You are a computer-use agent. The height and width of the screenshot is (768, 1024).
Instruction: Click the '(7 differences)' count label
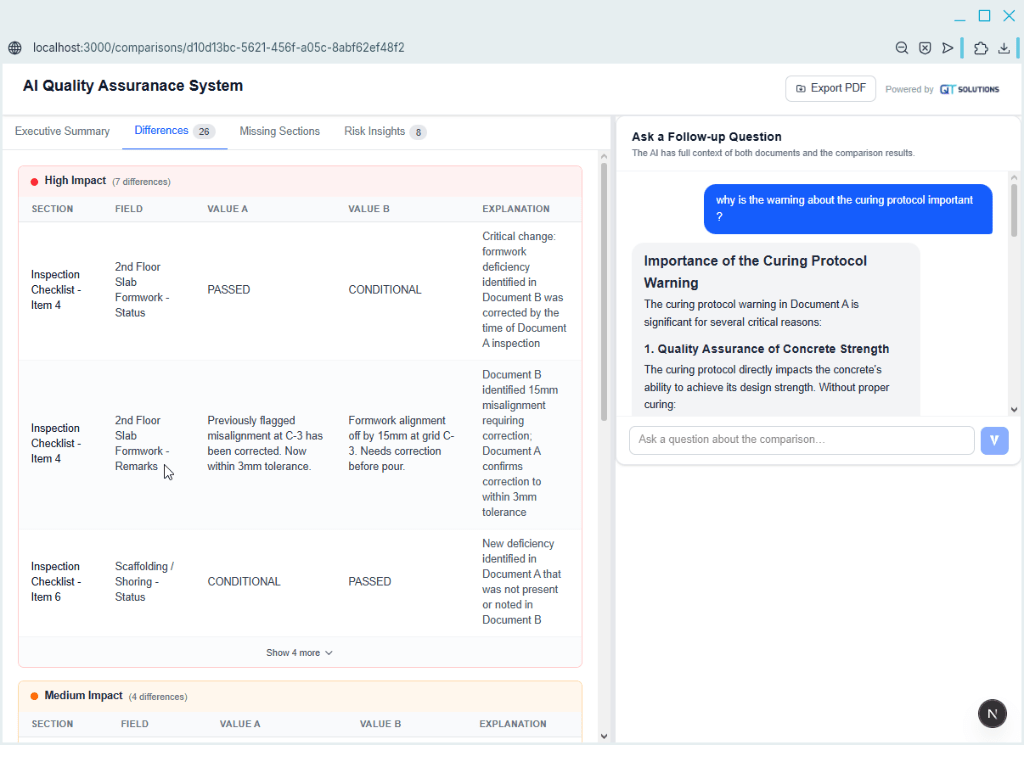141,182
